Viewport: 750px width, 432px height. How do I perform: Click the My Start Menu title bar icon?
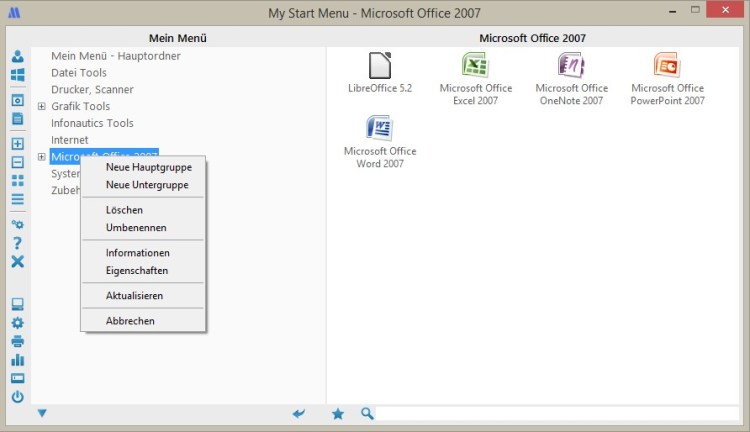pyautogui.click(x=14, y=12)
